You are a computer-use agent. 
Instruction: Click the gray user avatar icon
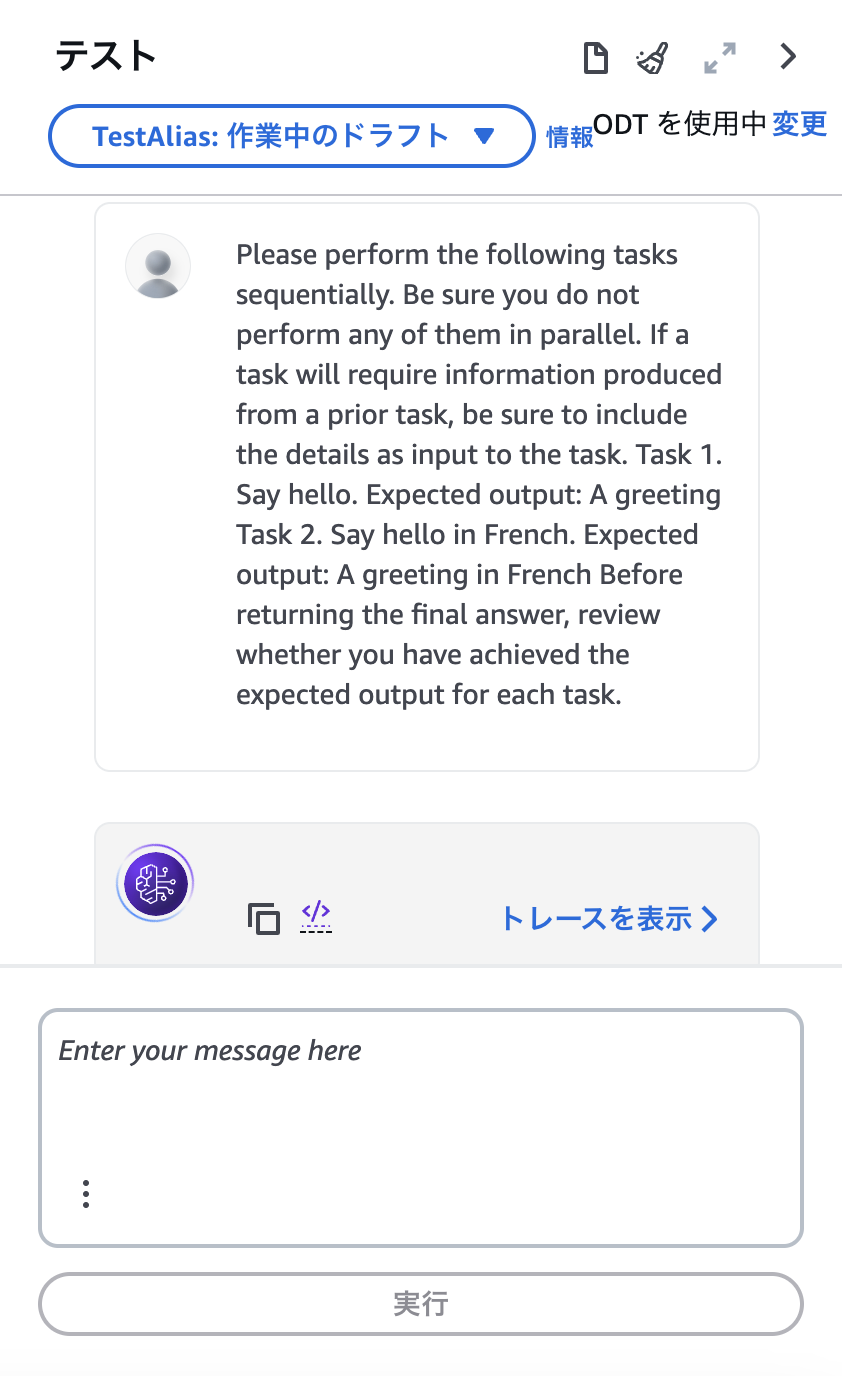tap(158, 266)
